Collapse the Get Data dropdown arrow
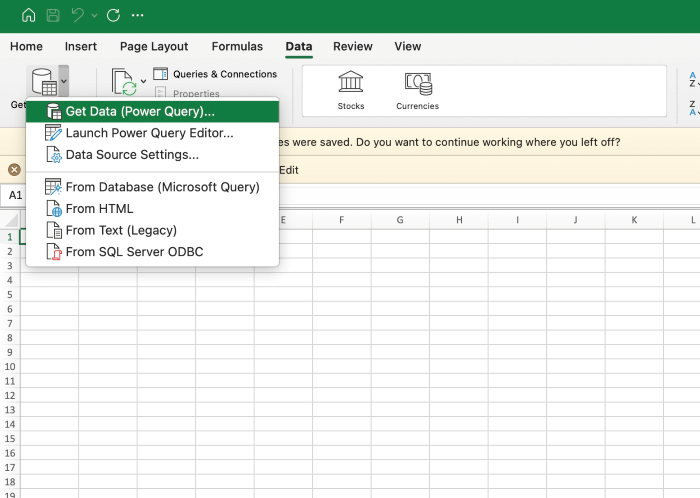The image size is (700, 498). [64, 81]
